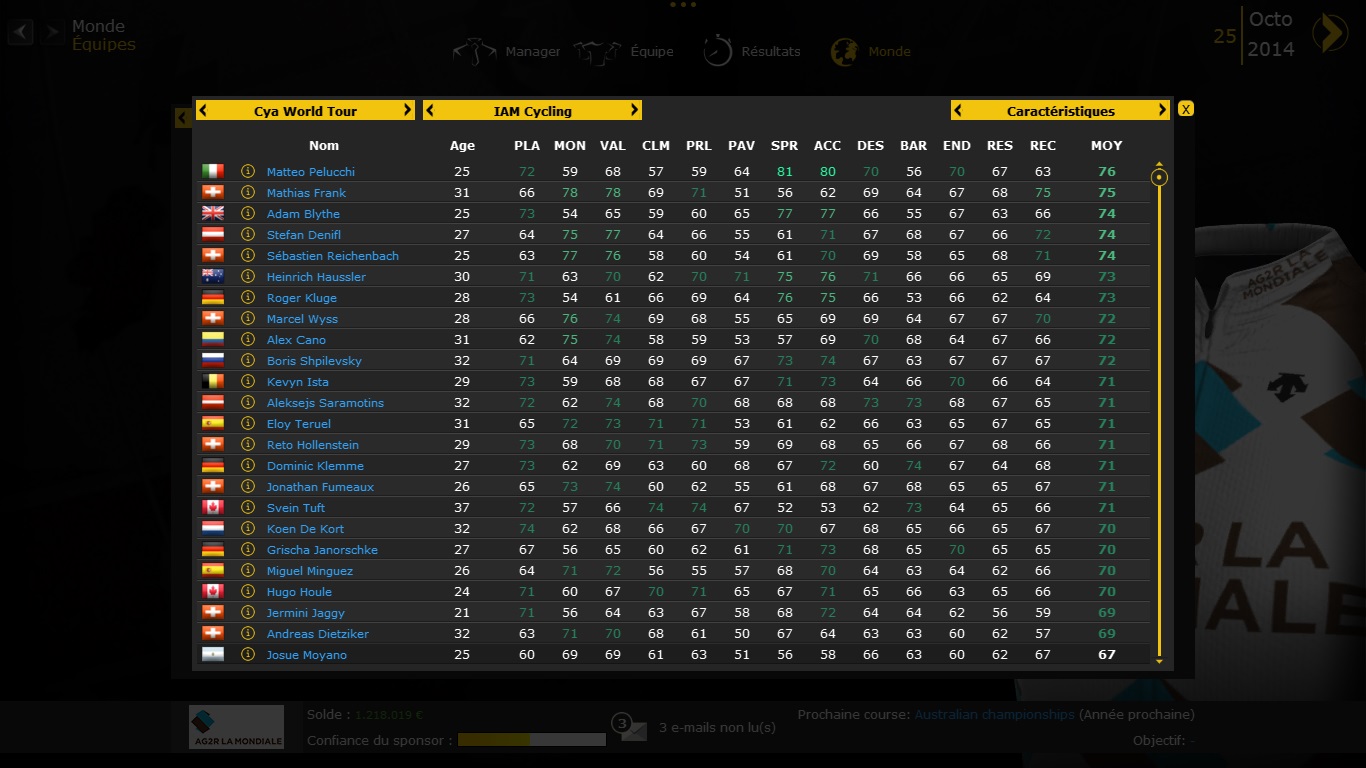Open info icon for Mathias Frank
The height and width of the screenshot is (768, 1366).
click(x=248, y=192)
